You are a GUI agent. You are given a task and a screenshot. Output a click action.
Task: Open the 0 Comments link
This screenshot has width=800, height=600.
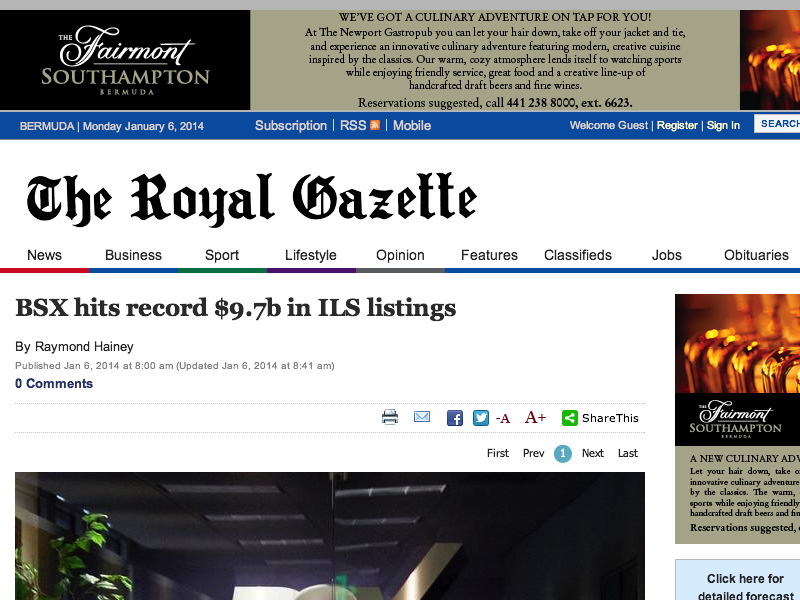click(x=54, y=383)
